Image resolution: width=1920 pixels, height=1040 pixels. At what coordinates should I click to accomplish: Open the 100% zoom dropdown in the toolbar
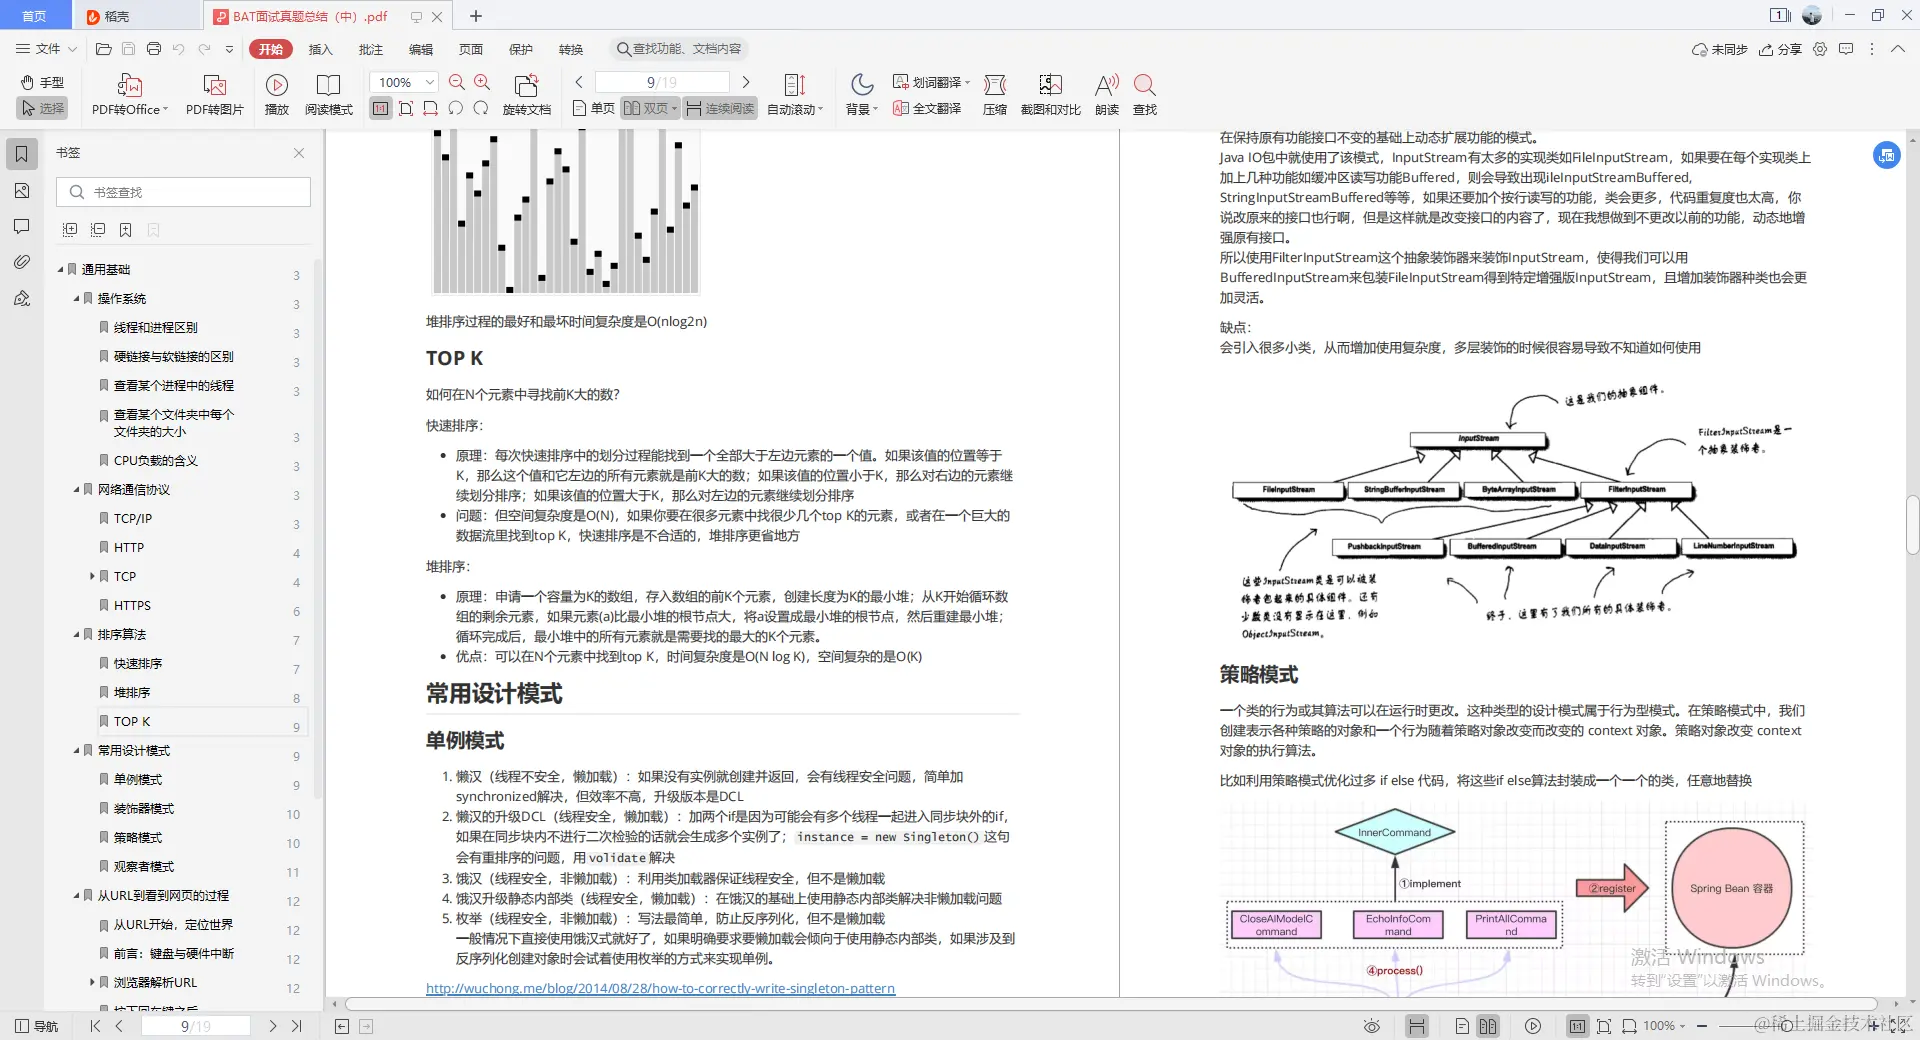429,82
